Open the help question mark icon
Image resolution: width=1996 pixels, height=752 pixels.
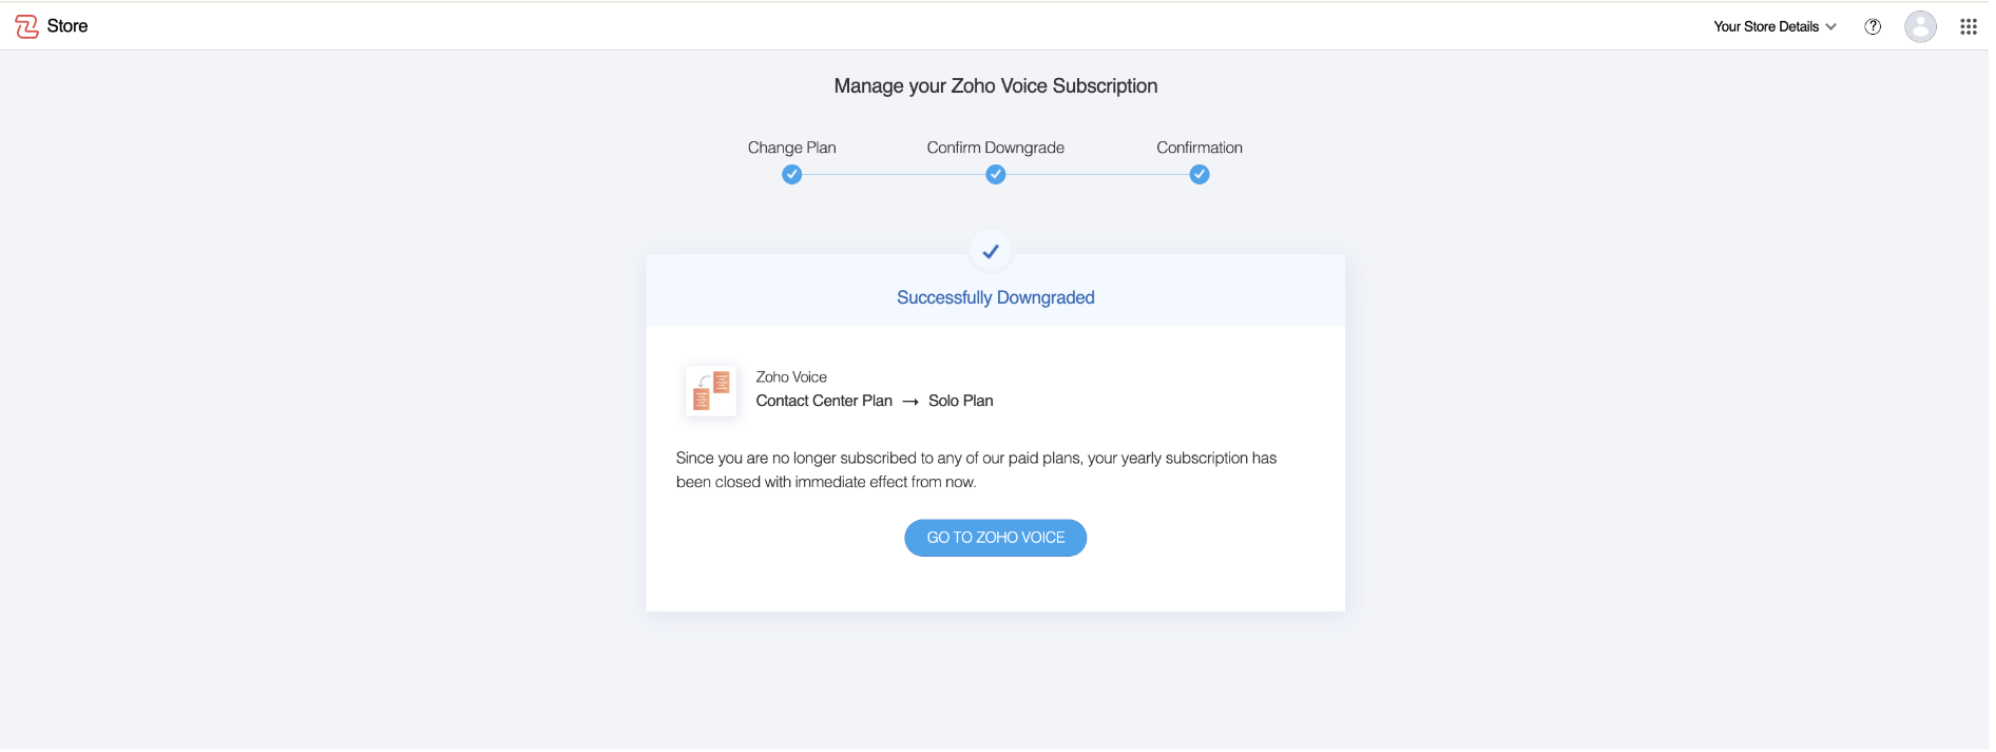(1873, 27)
